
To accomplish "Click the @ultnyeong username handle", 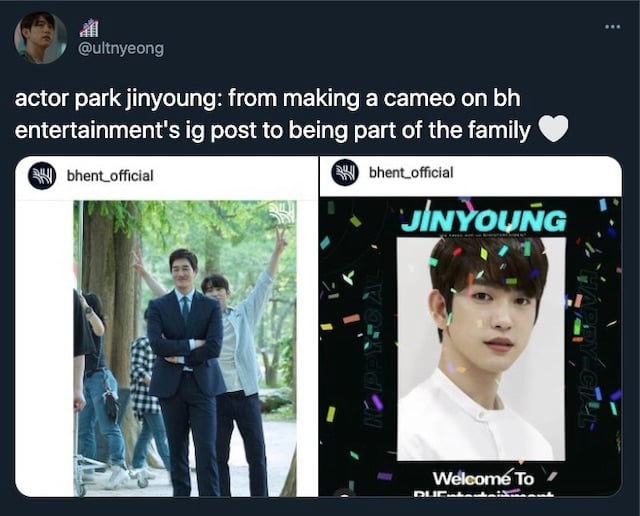I will (121, 49).
